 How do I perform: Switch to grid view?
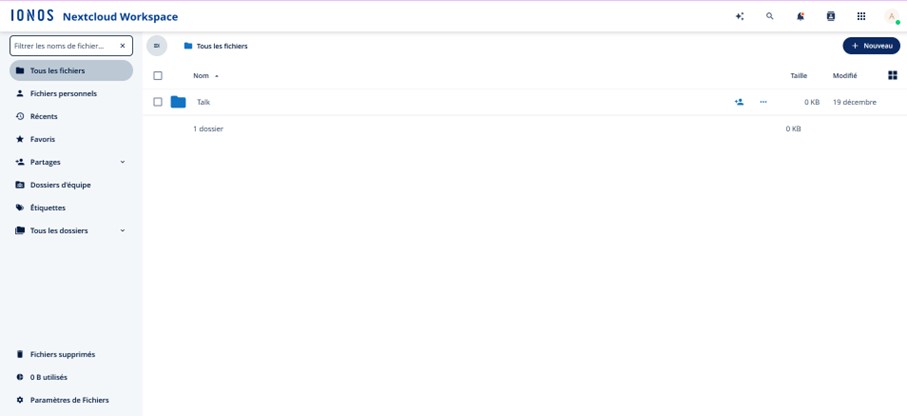tap(892, 75)
